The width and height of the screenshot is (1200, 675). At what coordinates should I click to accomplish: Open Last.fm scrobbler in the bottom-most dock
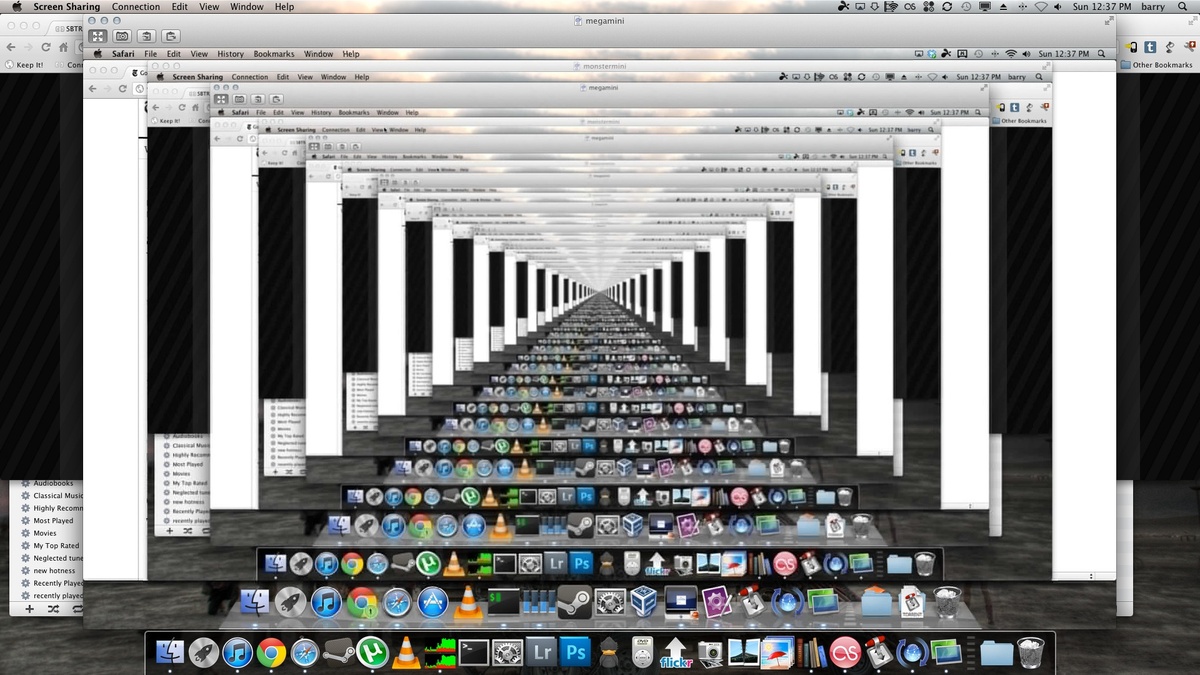pyautogui.click(x=846, y=653)
